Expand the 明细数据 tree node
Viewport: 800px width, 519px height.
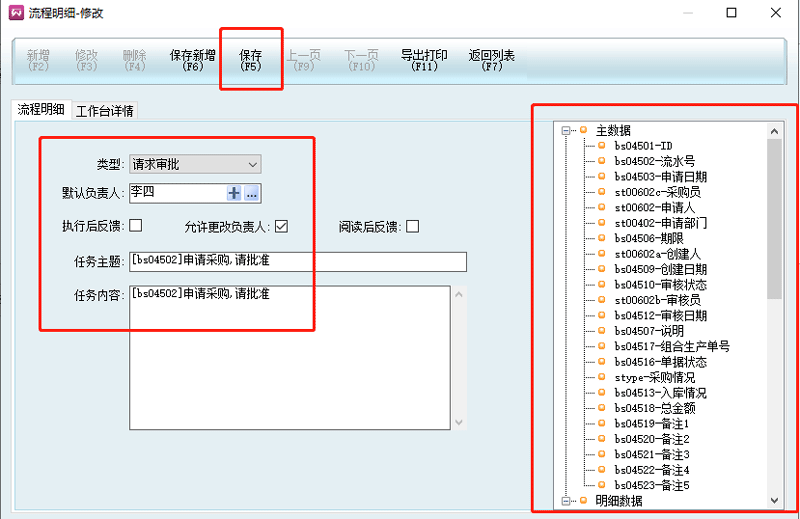(567, 500)
